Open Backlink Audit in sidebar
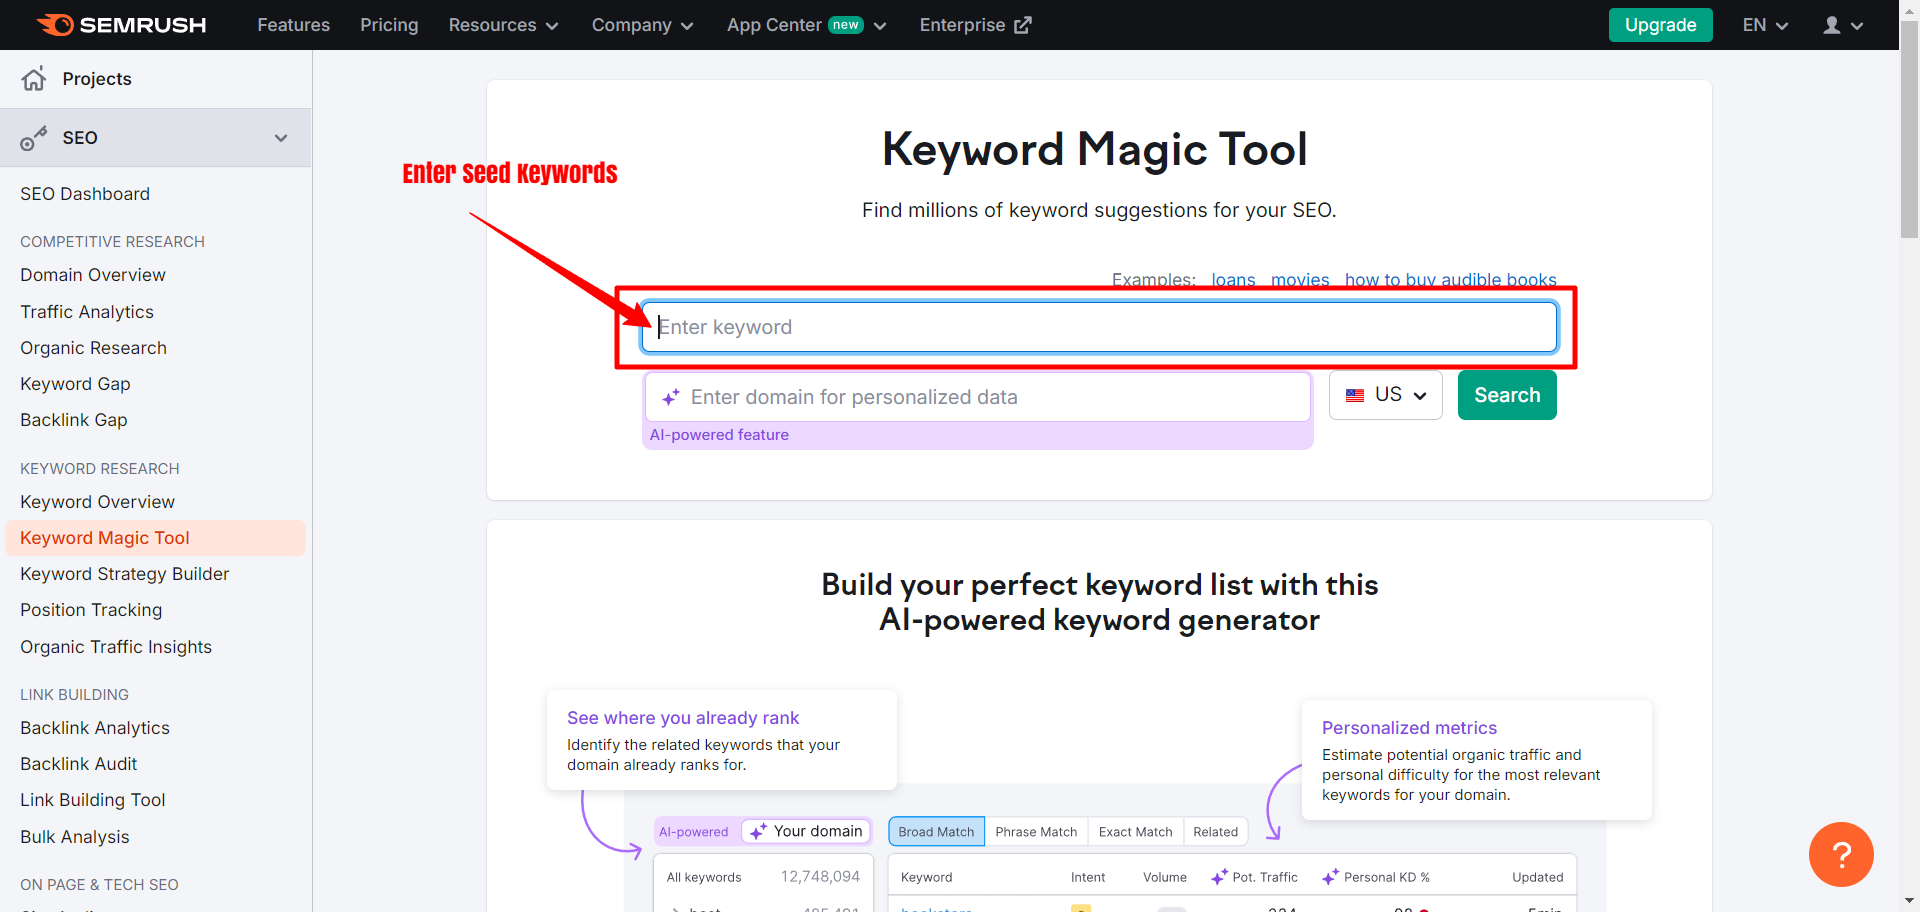Screen dimensions: 1920x912 79,764
